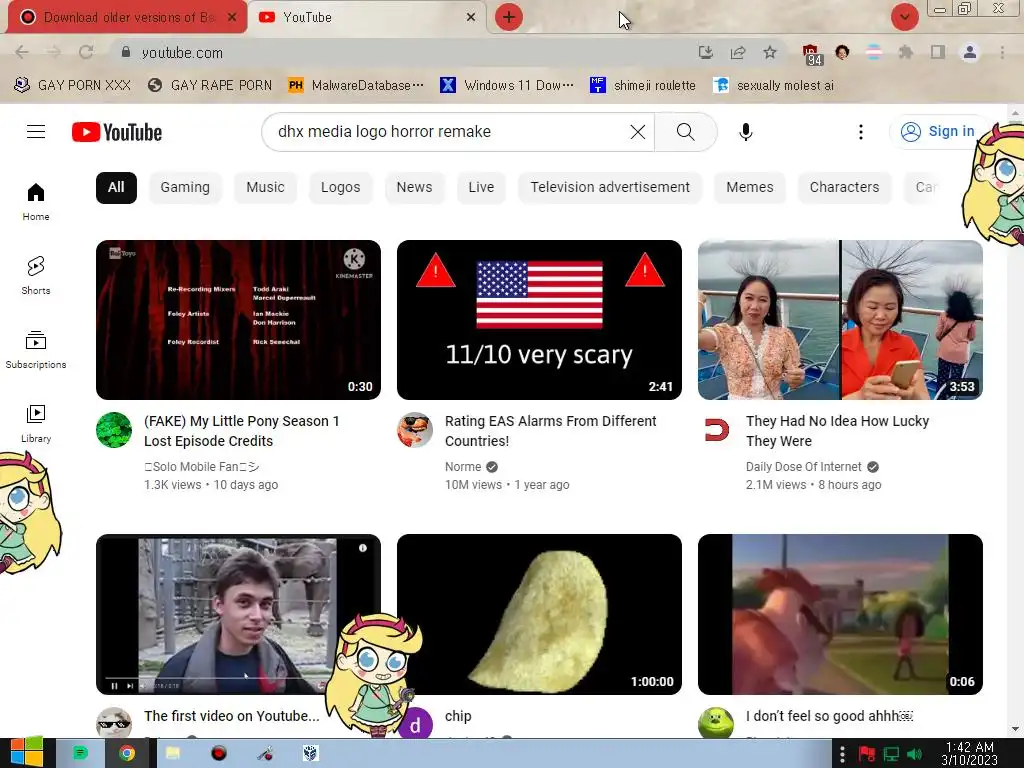The image size is (1024, 768).
Task: Toggle the browser side panel
Action: point(938,52)
